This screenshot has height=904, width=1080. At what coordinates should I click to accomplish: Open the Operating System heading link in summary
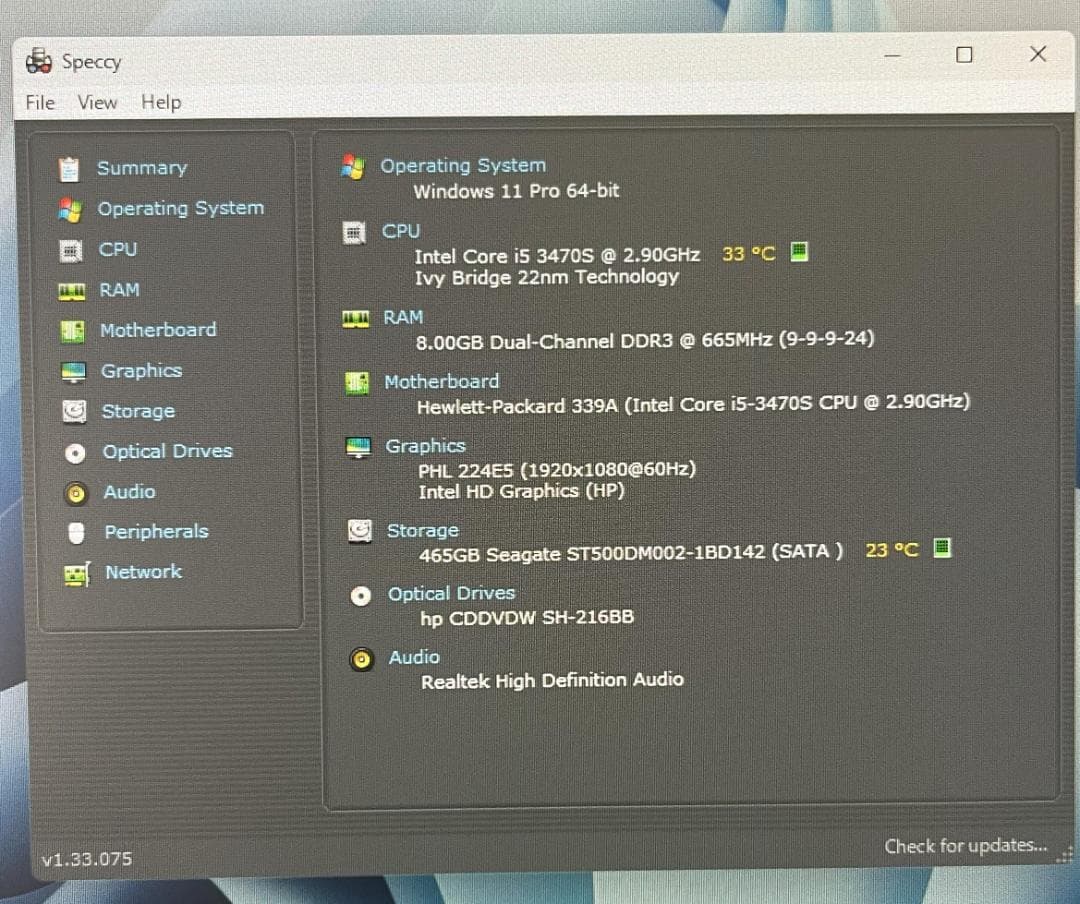[463, 166]
